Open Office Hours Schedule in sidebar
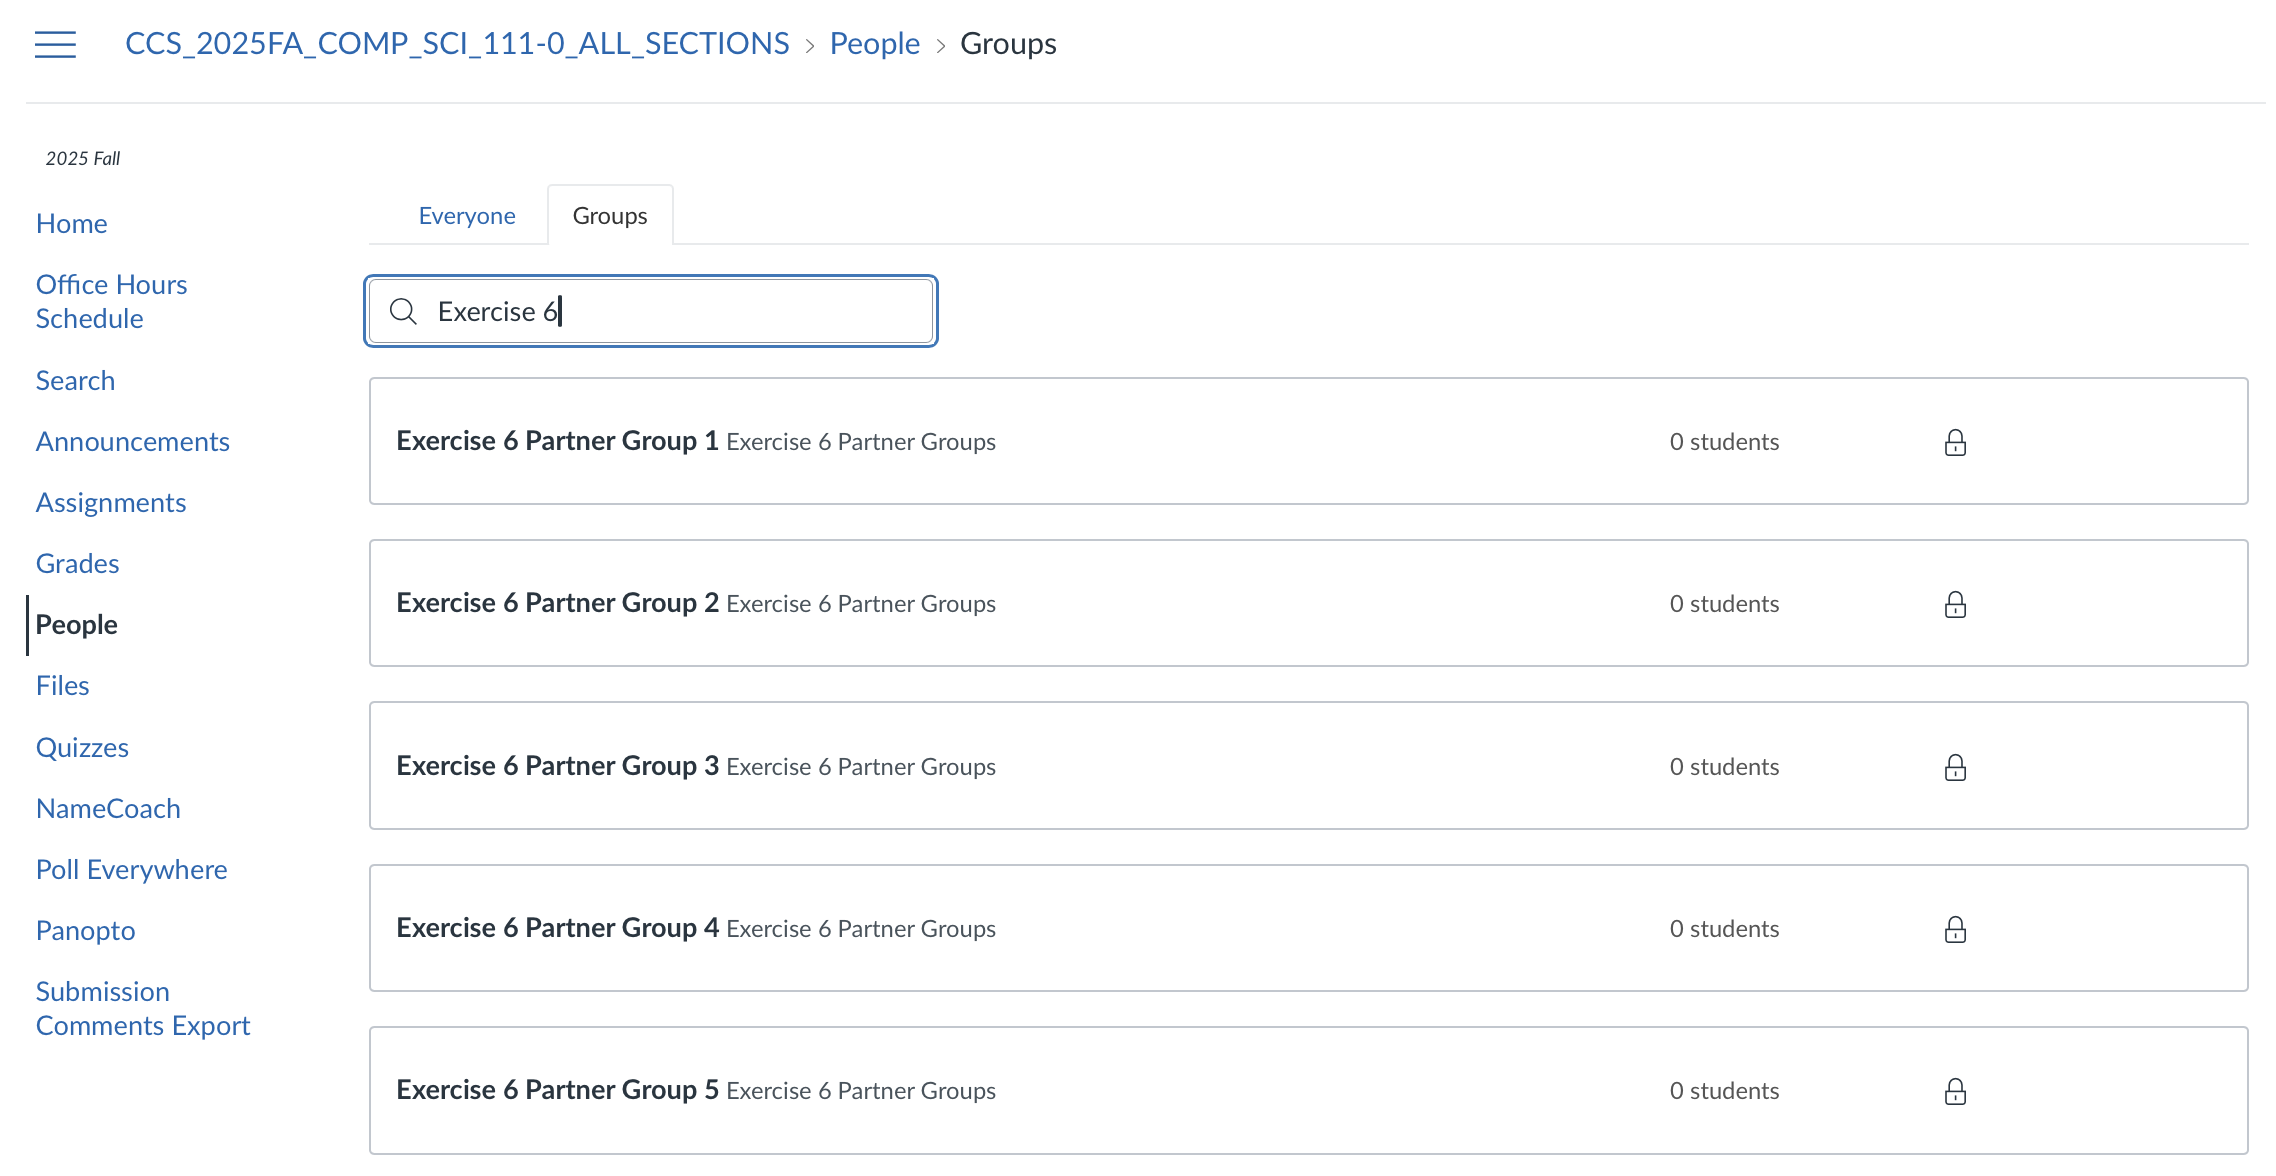Viewport: 2276px width, 1176px height. [x=111, y=301]
